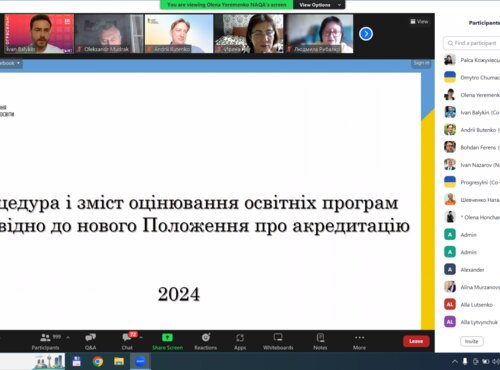Select Ivan Balykin in the participant list
The image size is (500, 370).
472,113
